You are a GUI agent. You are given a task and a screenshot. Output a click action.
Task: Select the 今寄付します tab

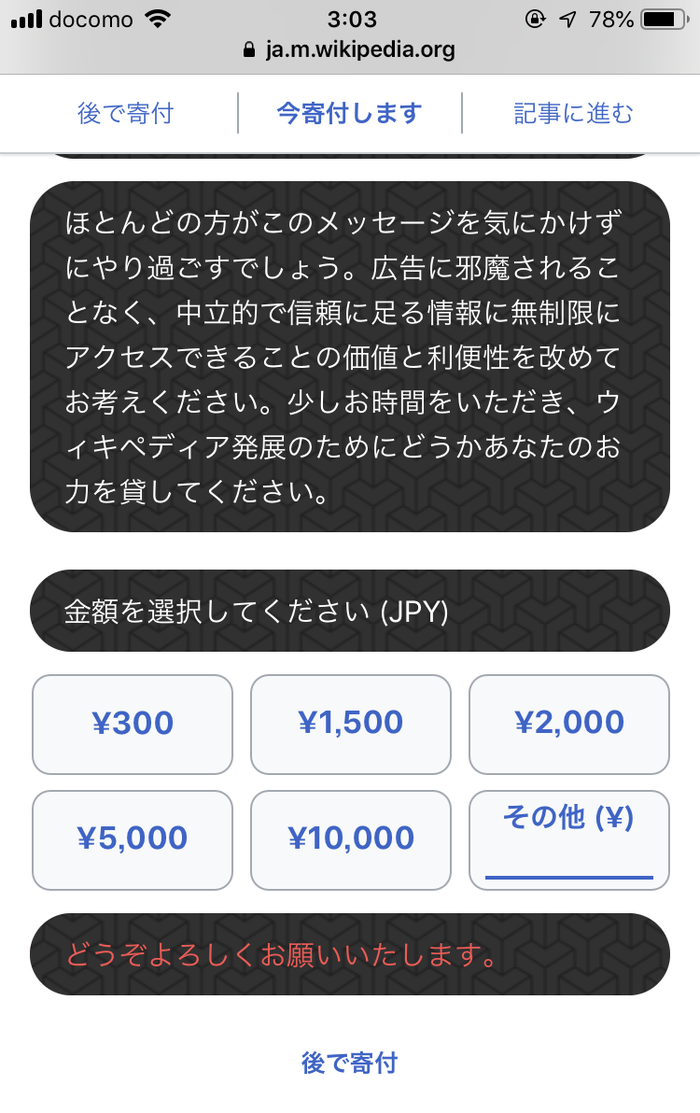(349, 113)
